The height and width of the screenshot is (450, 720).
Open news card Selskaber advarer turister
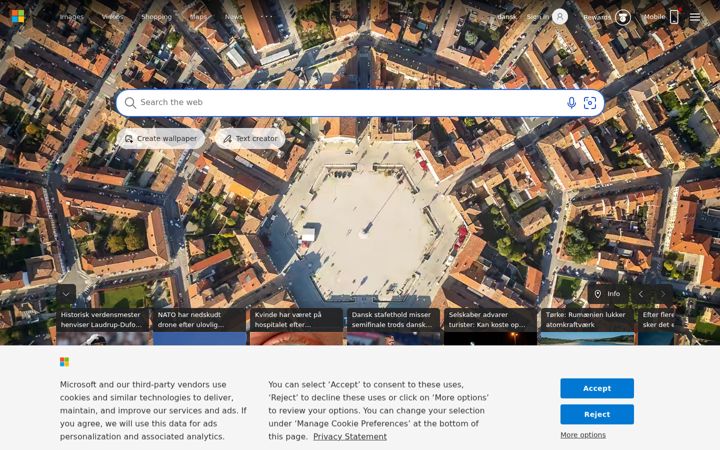490,326
